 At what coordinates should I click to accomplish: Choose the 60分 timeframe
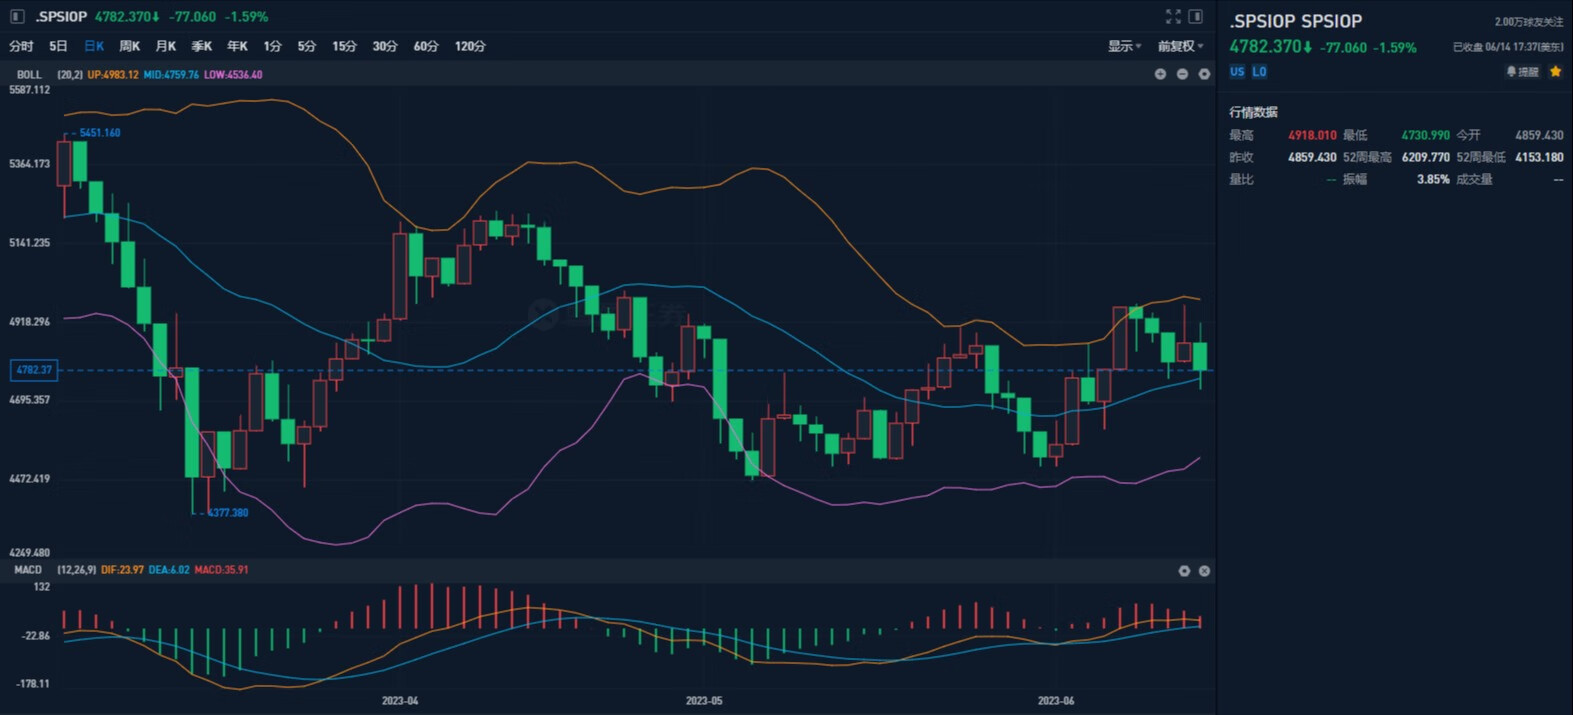(x=426, y=46)
